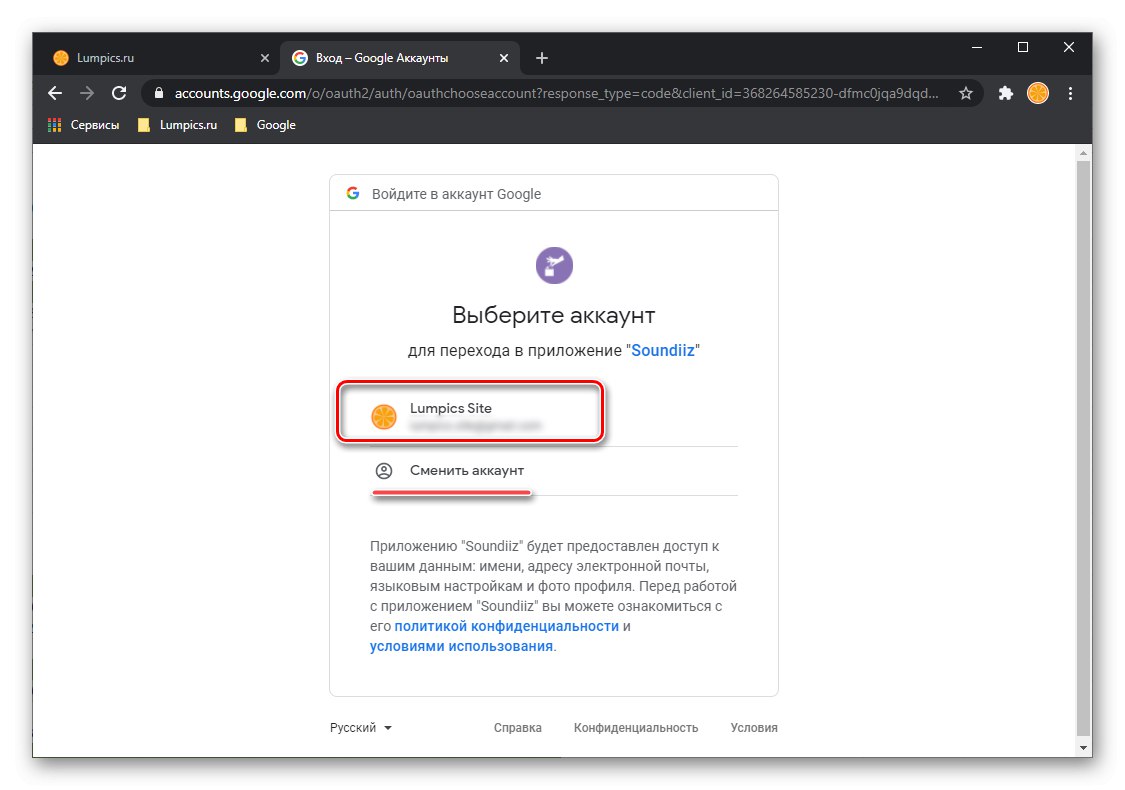Reload the page with the refresh icon
Screen dimensions: 1125x790
119,93
